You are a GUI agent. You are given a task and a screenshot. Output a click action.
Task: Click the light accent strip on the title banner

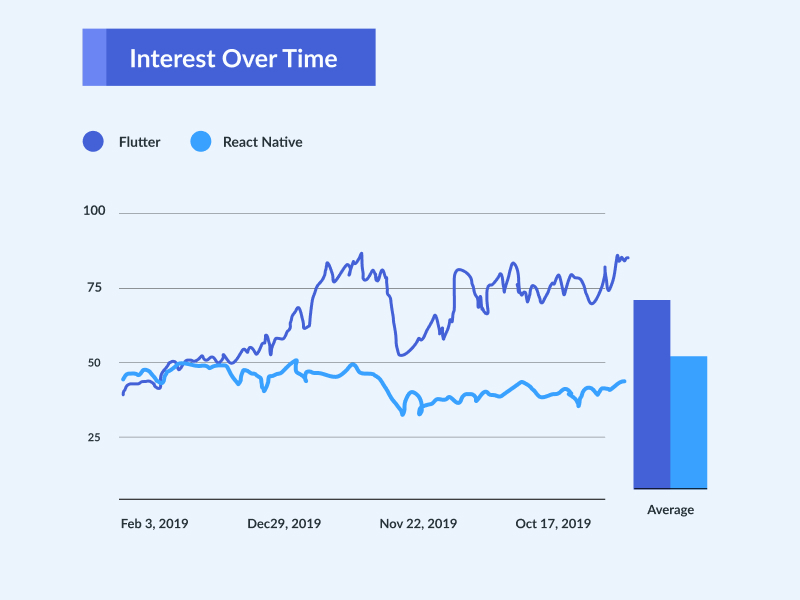click(x=94, y=57)
